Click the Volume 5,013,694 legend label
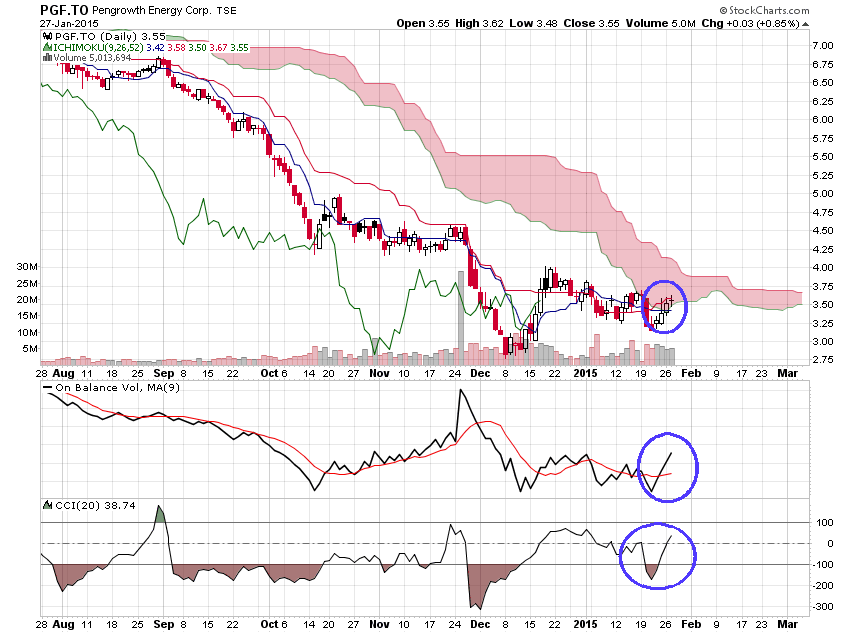This screenshot has width=850, height=633. [92, 57]
